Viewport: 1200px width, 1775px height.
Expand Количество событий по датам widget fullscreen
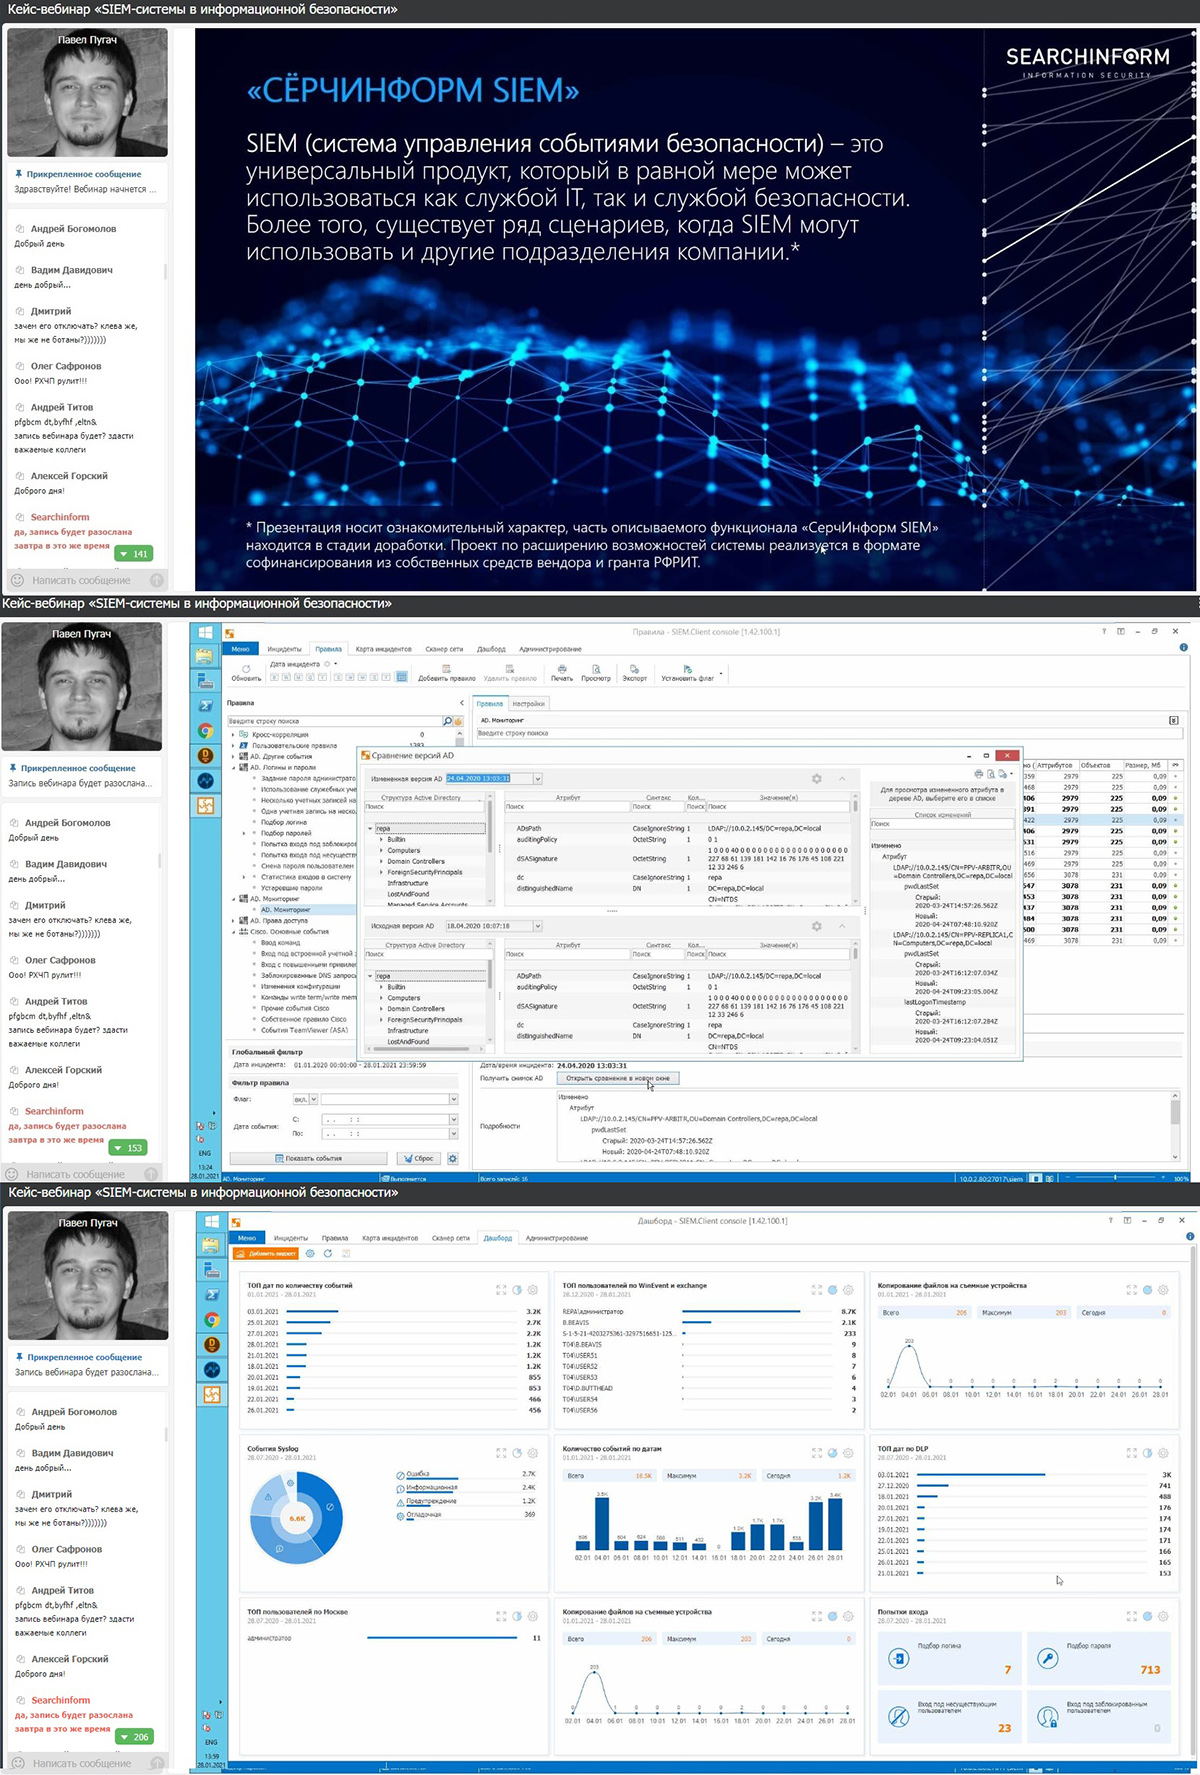816,1453
